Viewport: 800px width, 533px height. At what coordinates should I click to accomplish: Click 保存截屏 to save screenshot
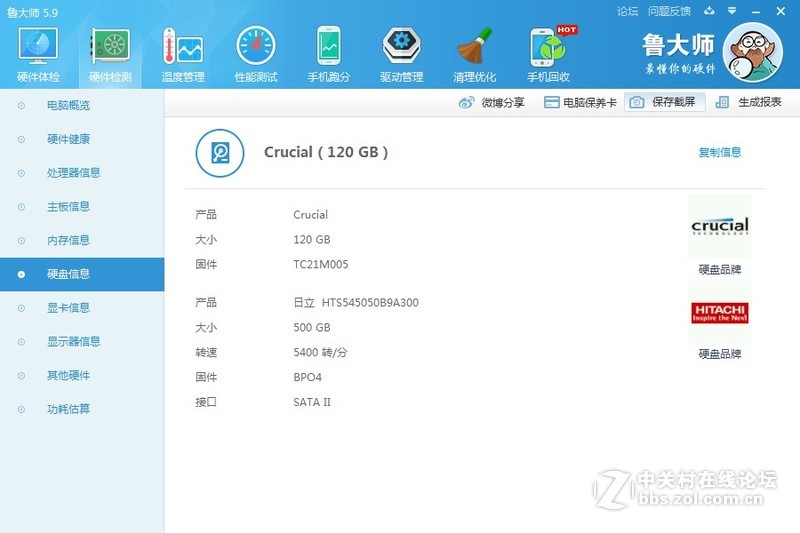[x=665, y=102]
